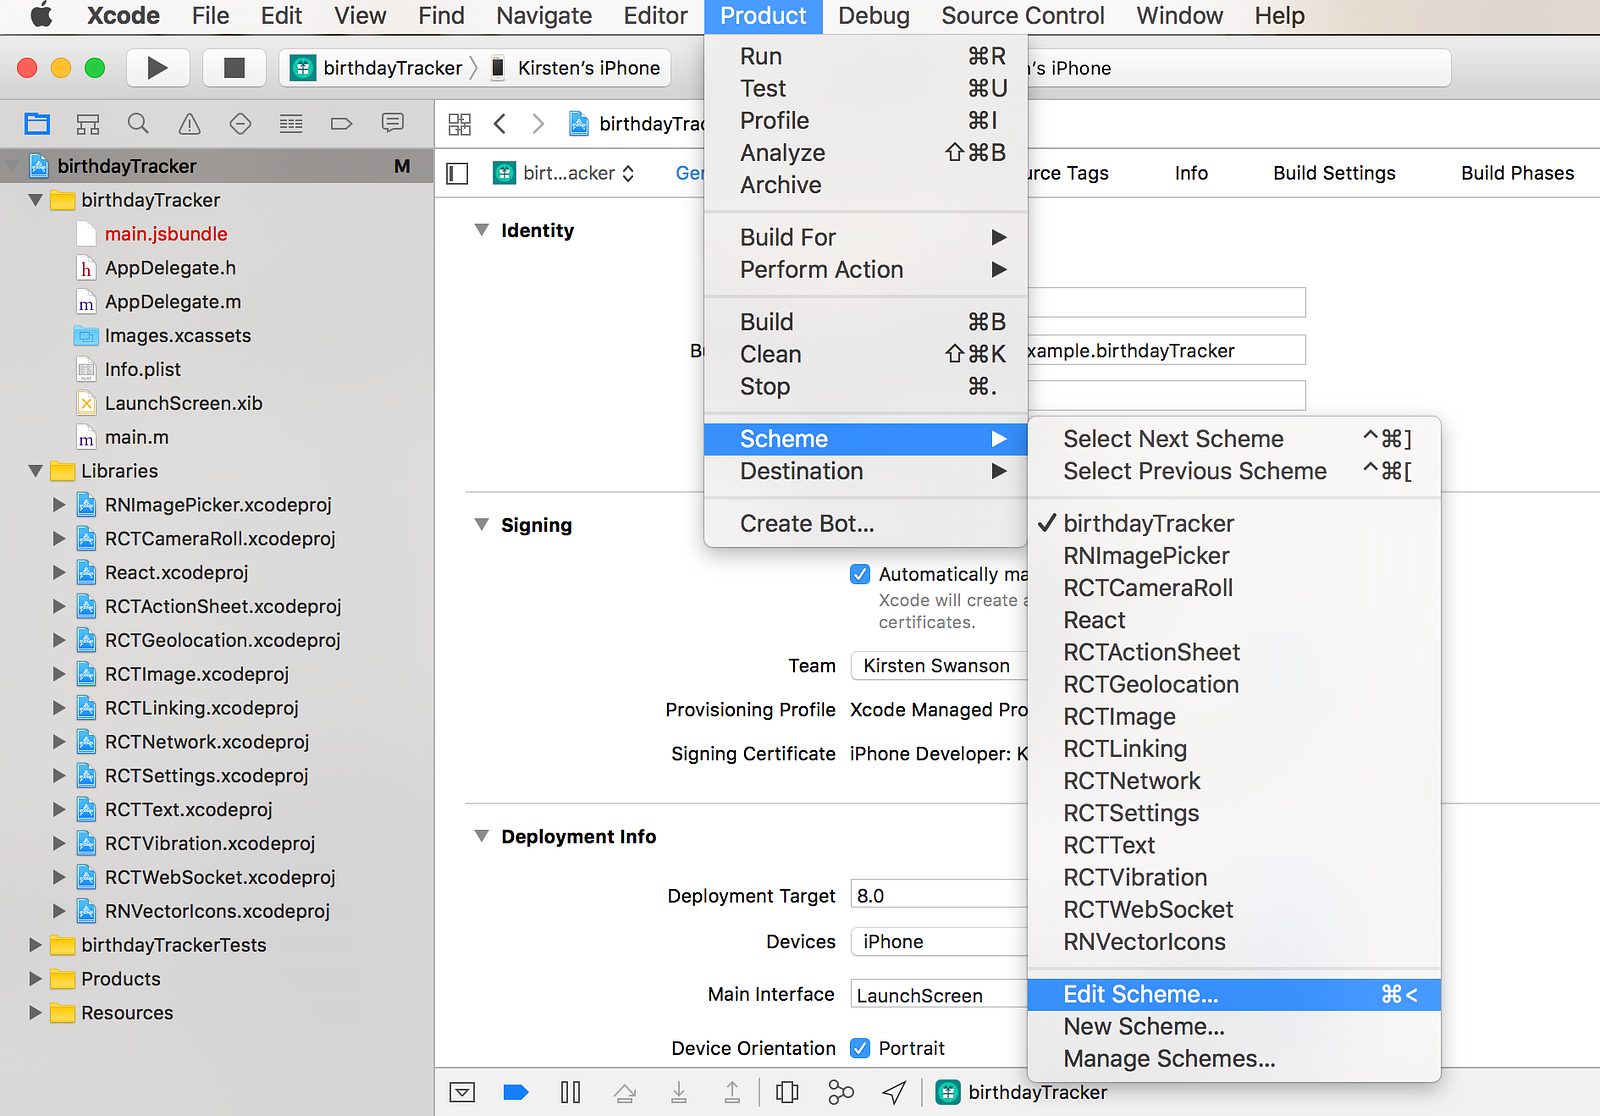The width and height of the screenshot is (1600, 1116).
Task: Open the Navigate menu in menu bar
Action: 544,16
